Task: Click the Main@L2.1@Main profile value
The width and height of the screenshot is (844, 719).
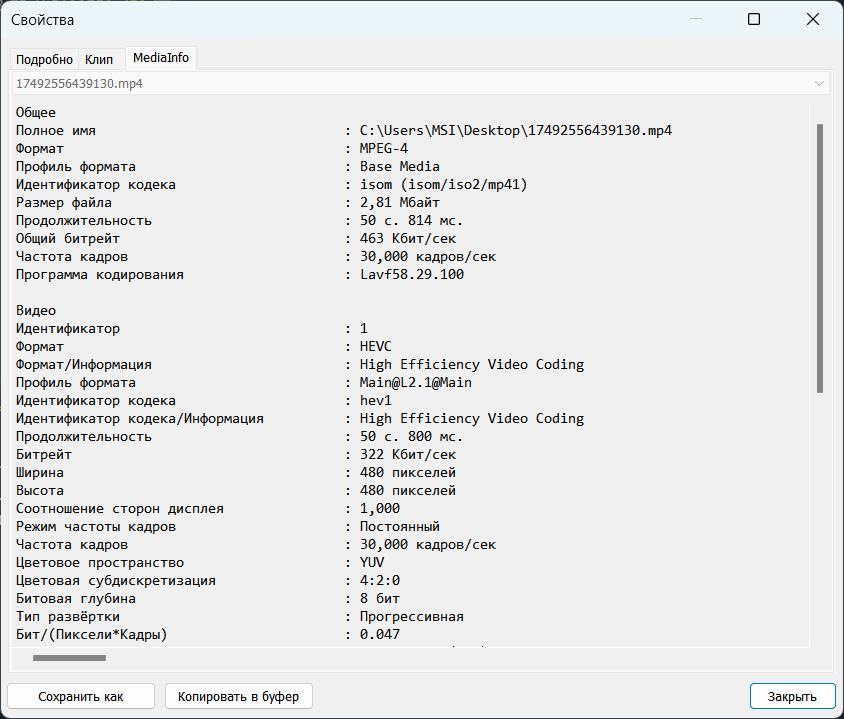Action: point(416,383)
